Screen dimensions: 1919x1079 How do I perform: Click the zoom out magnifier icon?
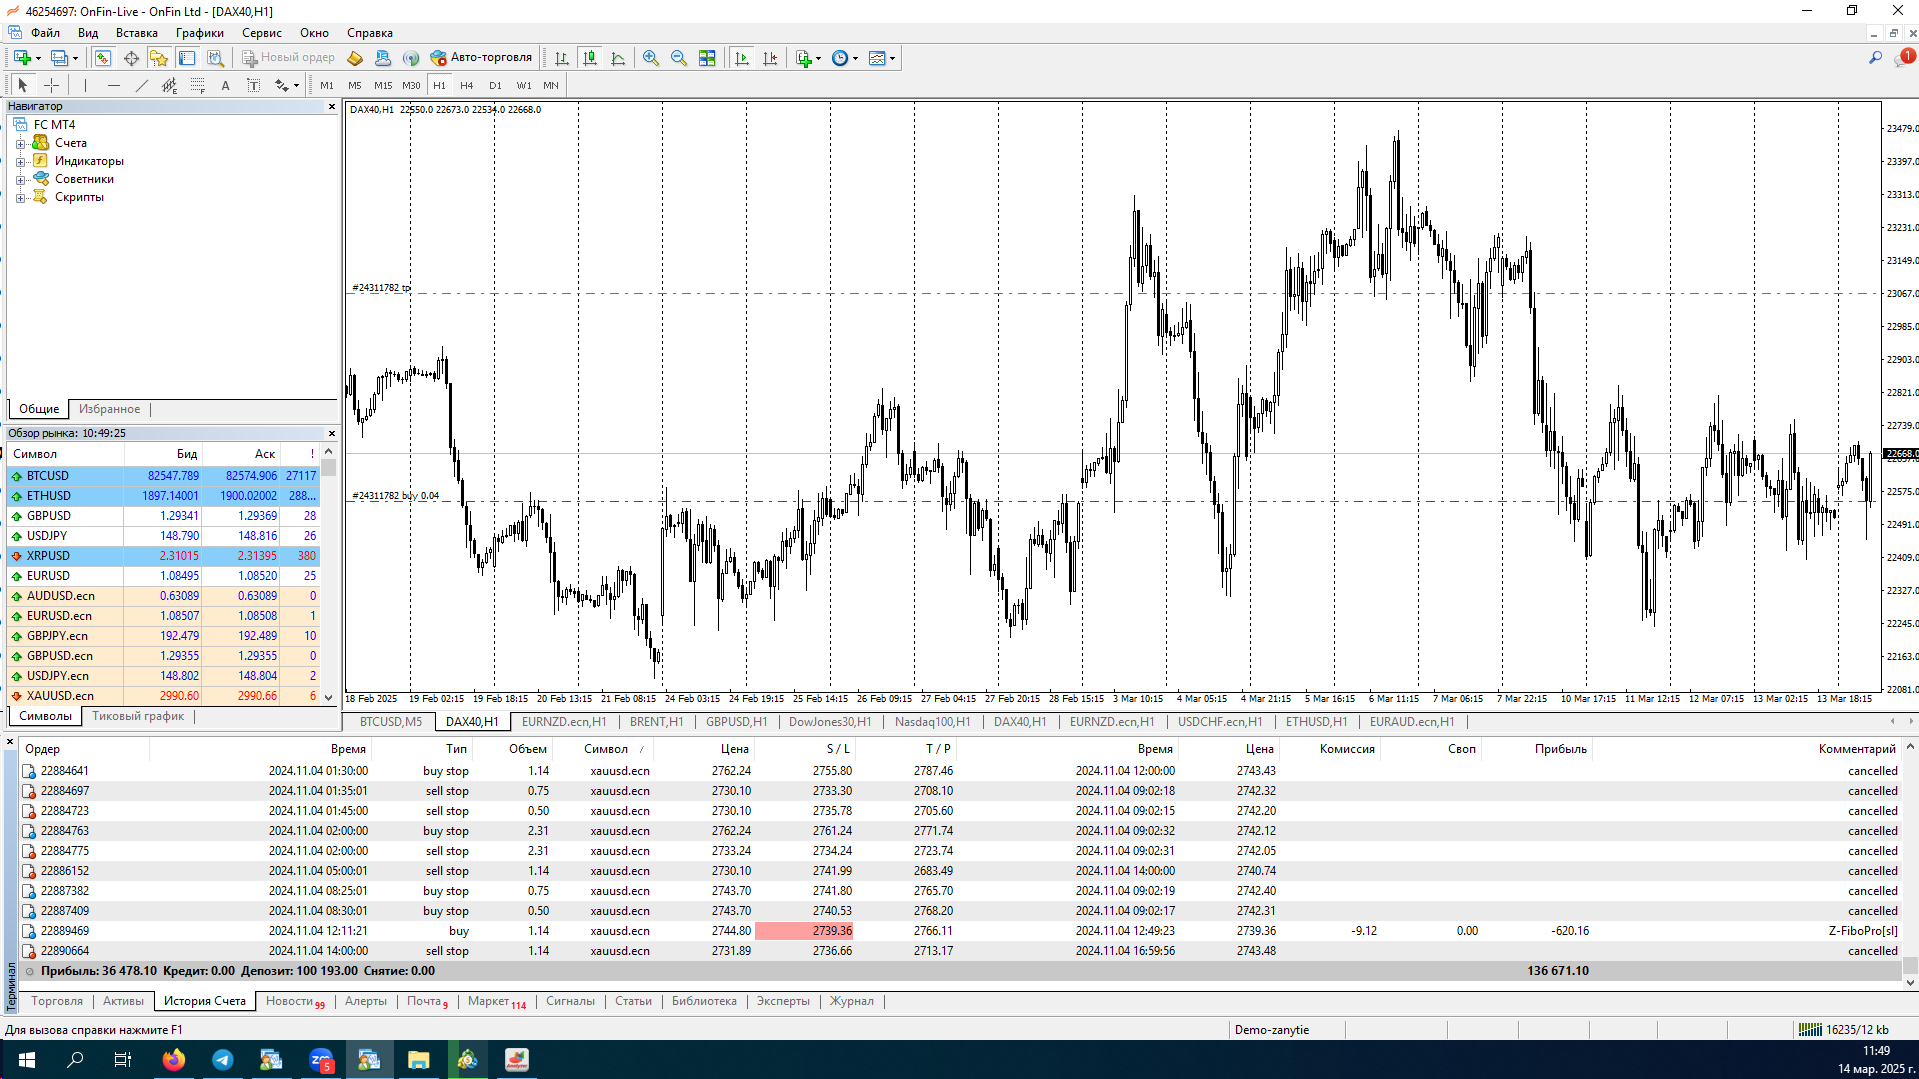(x=679, y=58)
